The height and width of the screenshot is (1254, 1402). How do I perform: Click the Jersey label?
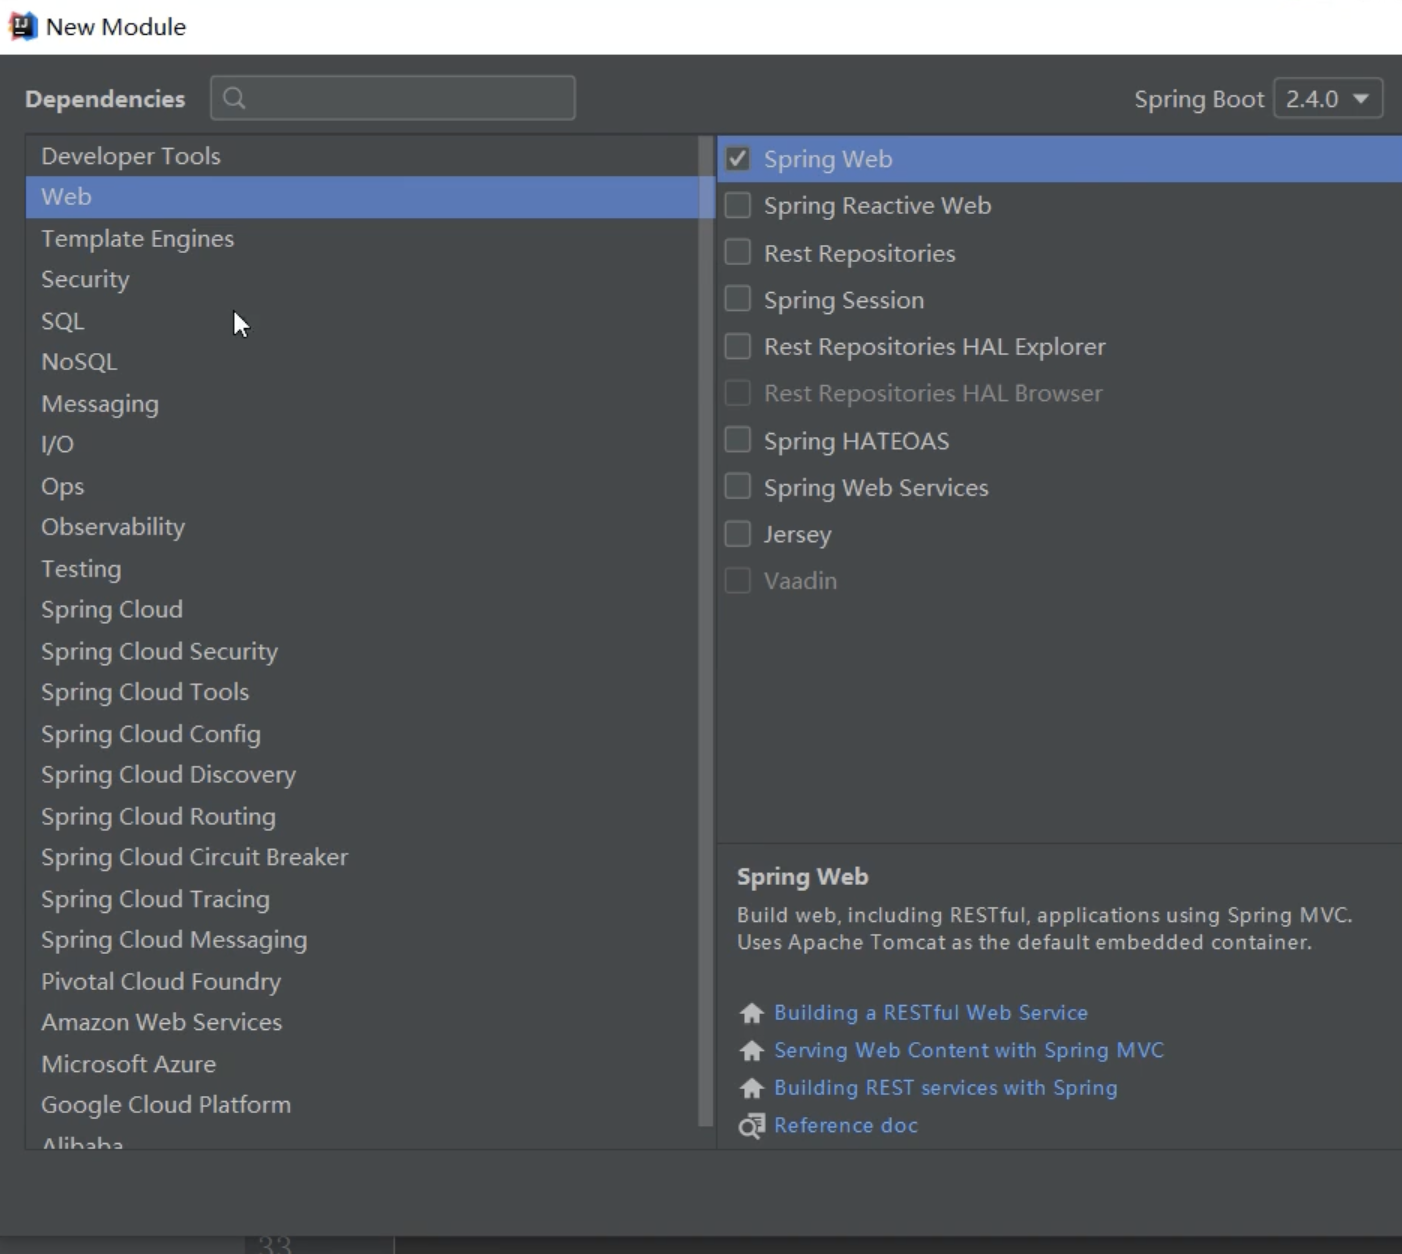click(x=798, y=534)
